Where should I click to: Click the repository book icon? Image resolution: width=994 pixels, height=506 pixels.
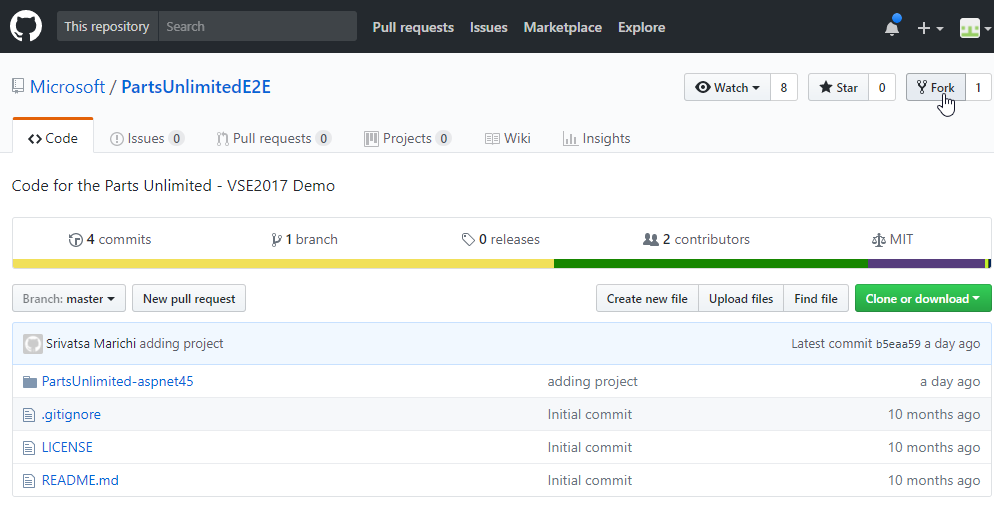(18, 87)
